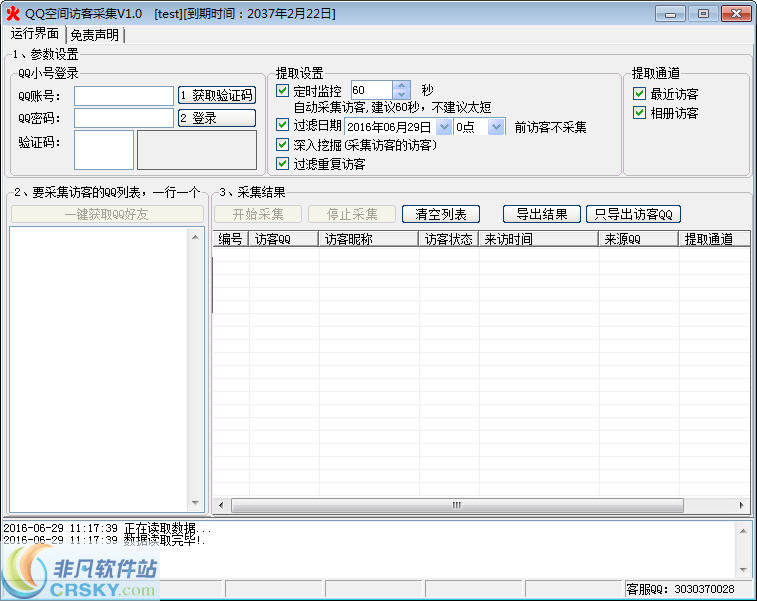The image size is (757, 601).
Task: Close the QQ空间访客采集 window
Action: pos(736,14)
